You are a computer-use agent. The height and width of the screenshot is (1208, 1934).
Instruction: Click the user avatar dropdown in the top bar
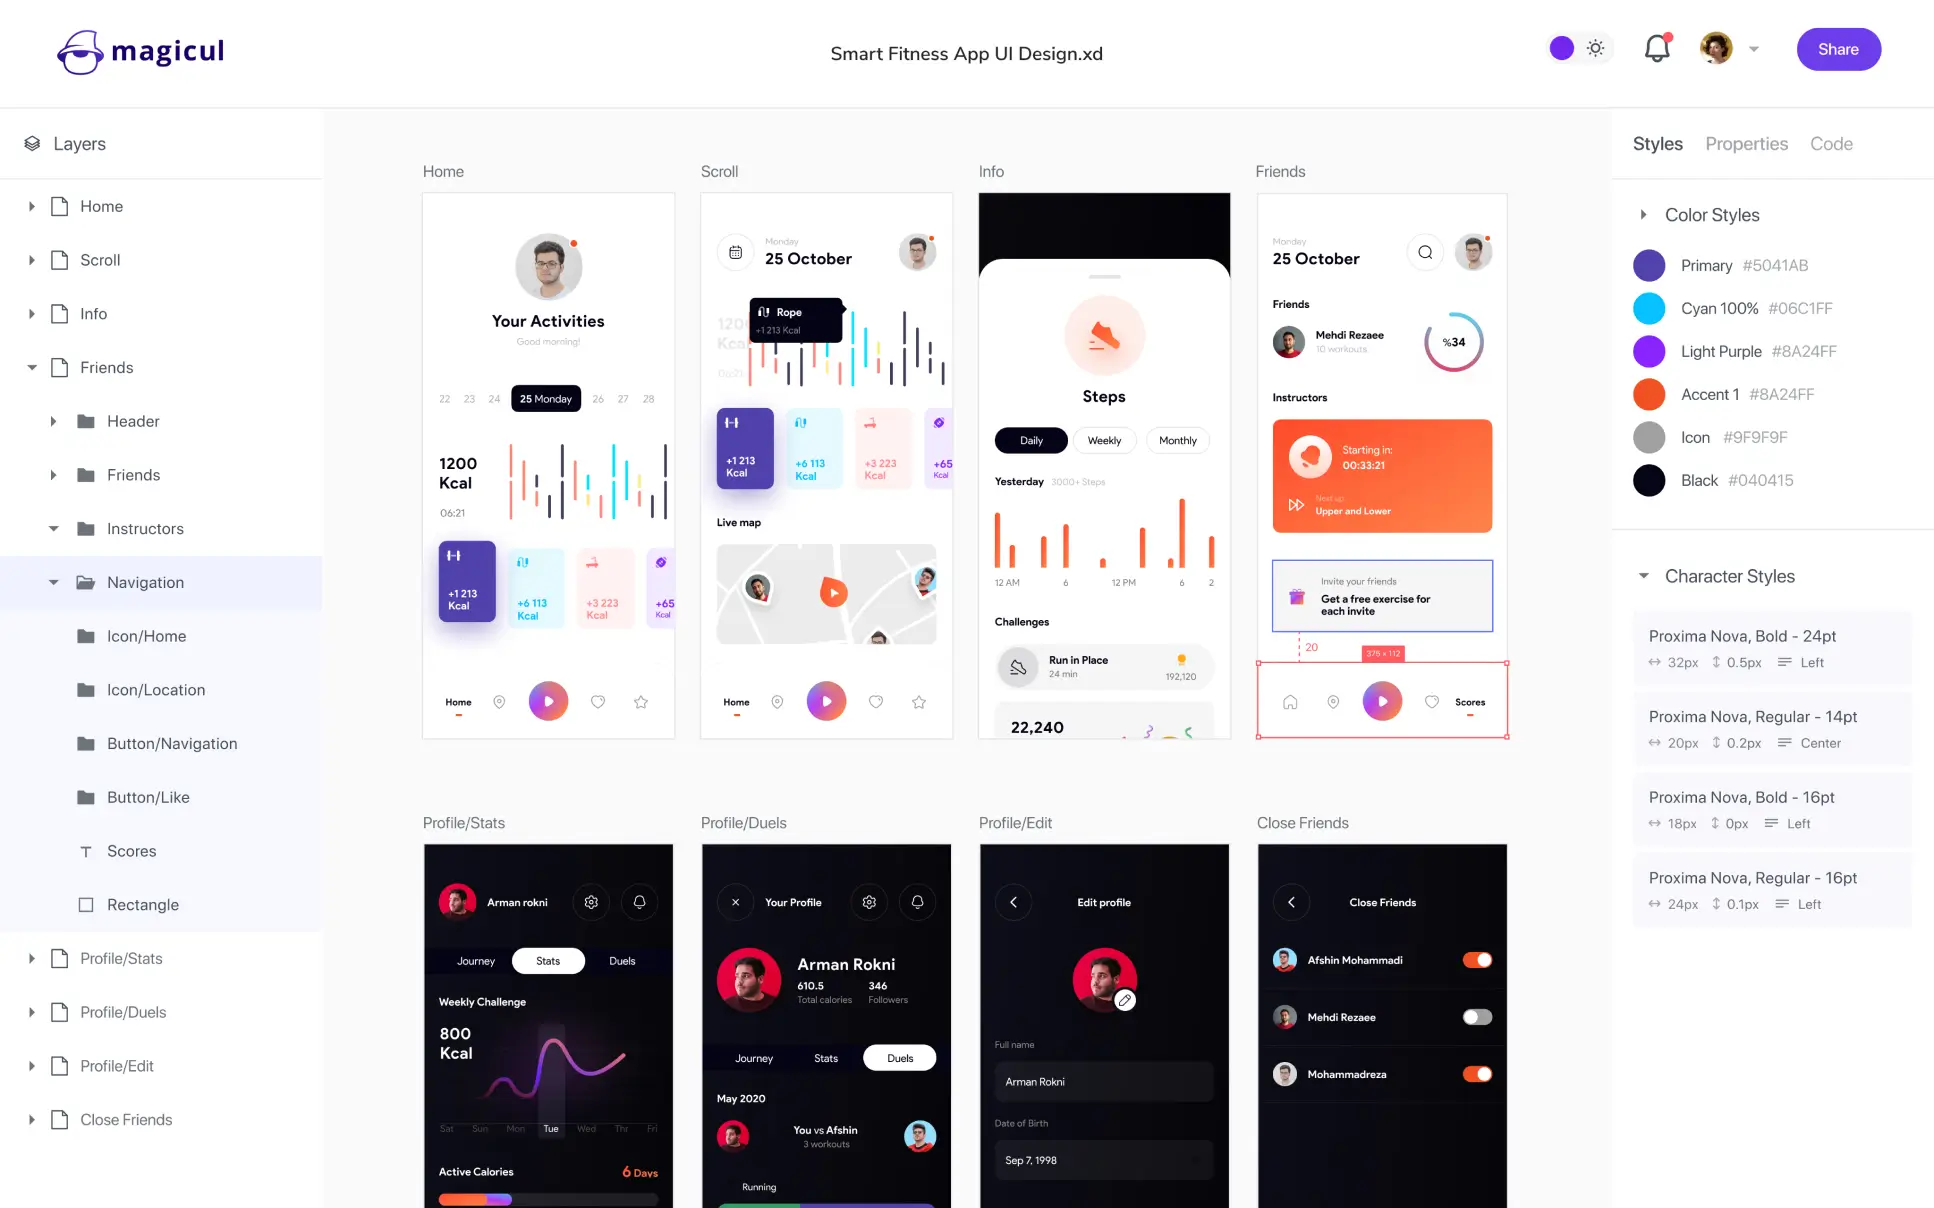(x=1729, y=49)
